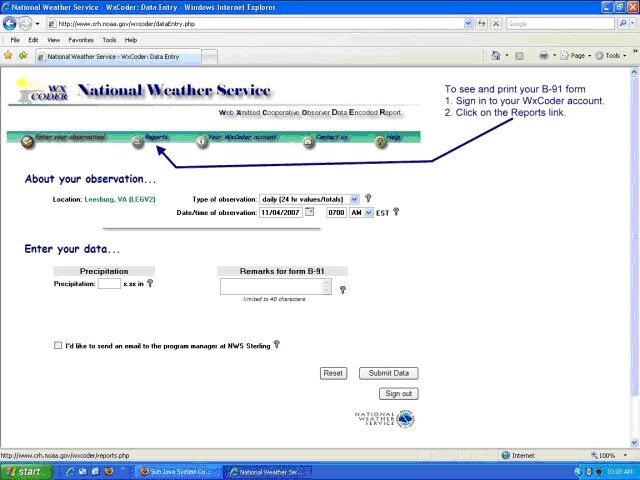This screenshot has width=640, height=480.
Task: Click help icon beside Type of observation
Action: coord(368,198)
